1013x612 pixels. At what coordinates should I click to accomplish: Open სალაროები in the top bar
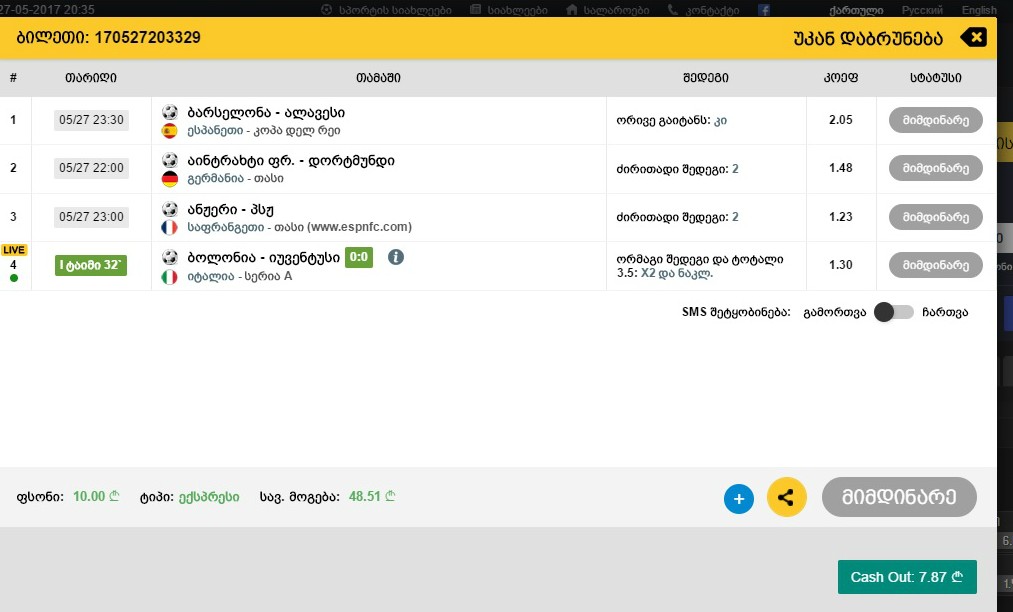click(x=608, y=10)
